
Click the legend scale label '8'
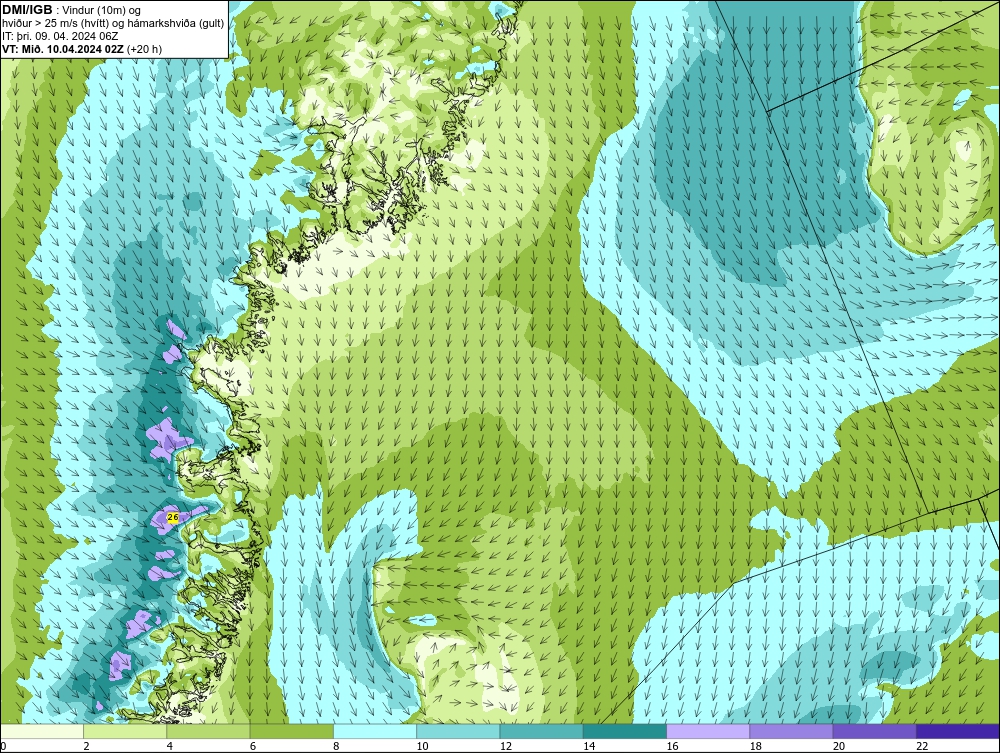pos(336,747)
